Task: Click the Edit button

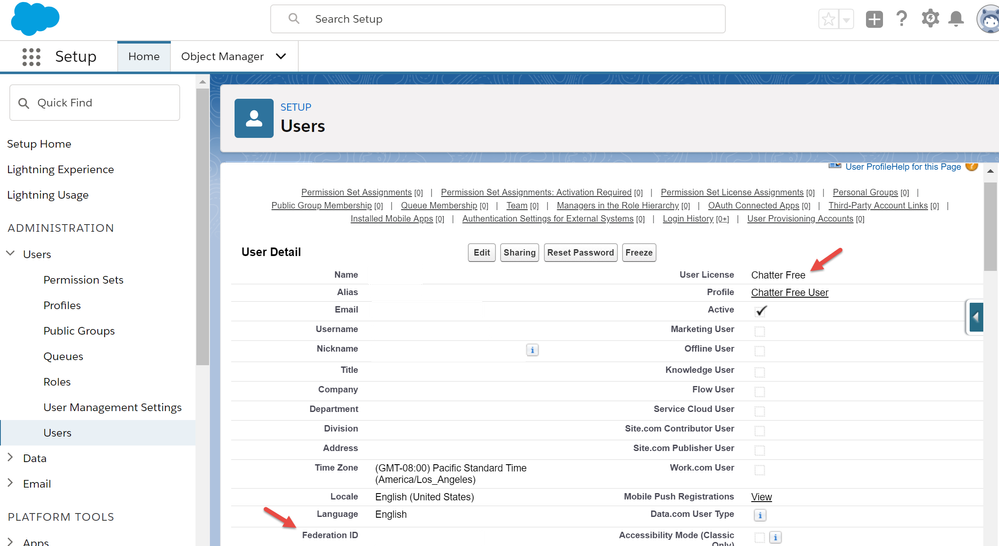Action: pyautogui.click(x=482, y=253)
